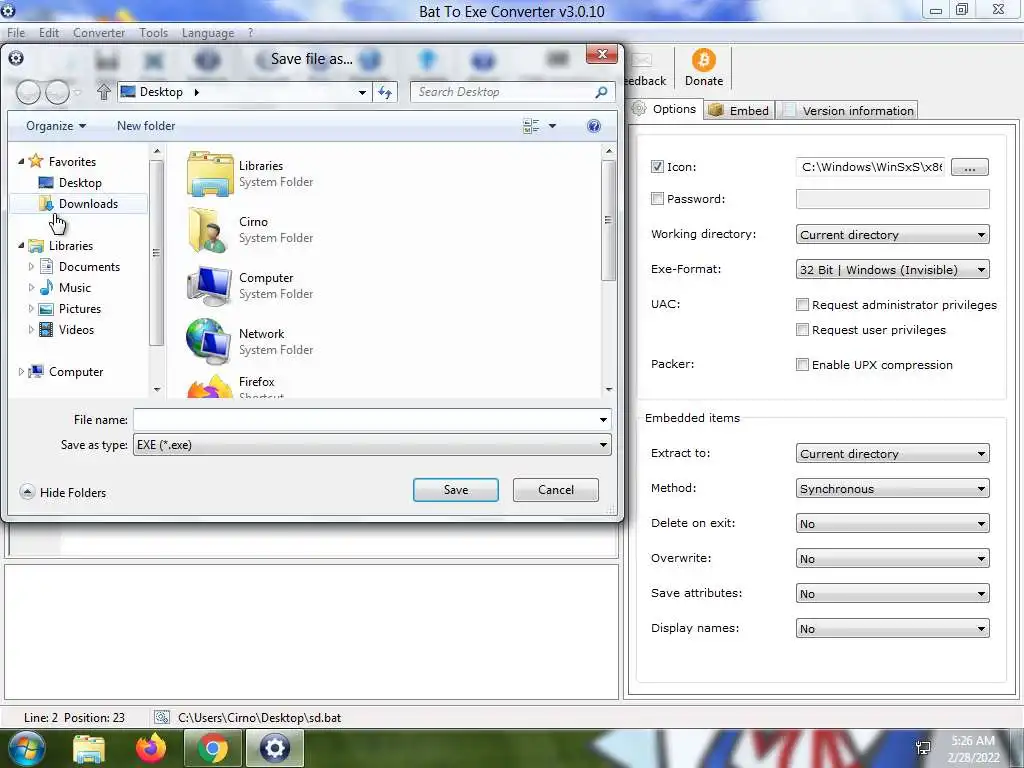
Task: Open the Windows Start orb
Action: (x=26, y=748)
